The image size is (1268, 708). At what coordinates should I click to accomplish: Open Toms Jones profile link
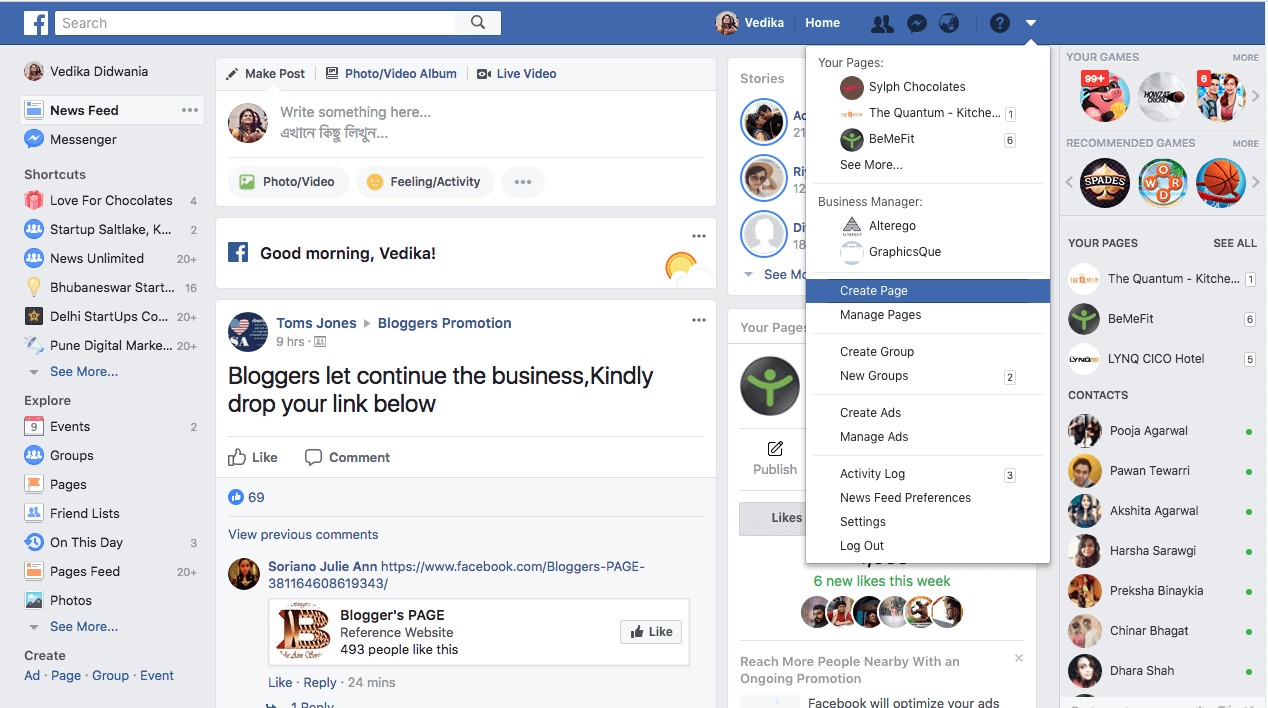coord(316,323)
